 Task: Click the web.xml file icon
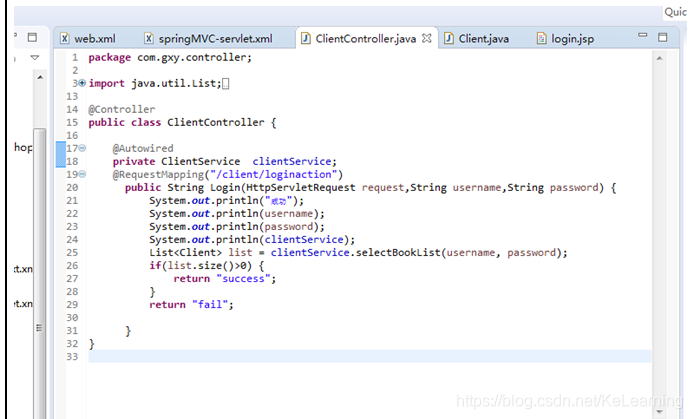(x=64, y=38)
